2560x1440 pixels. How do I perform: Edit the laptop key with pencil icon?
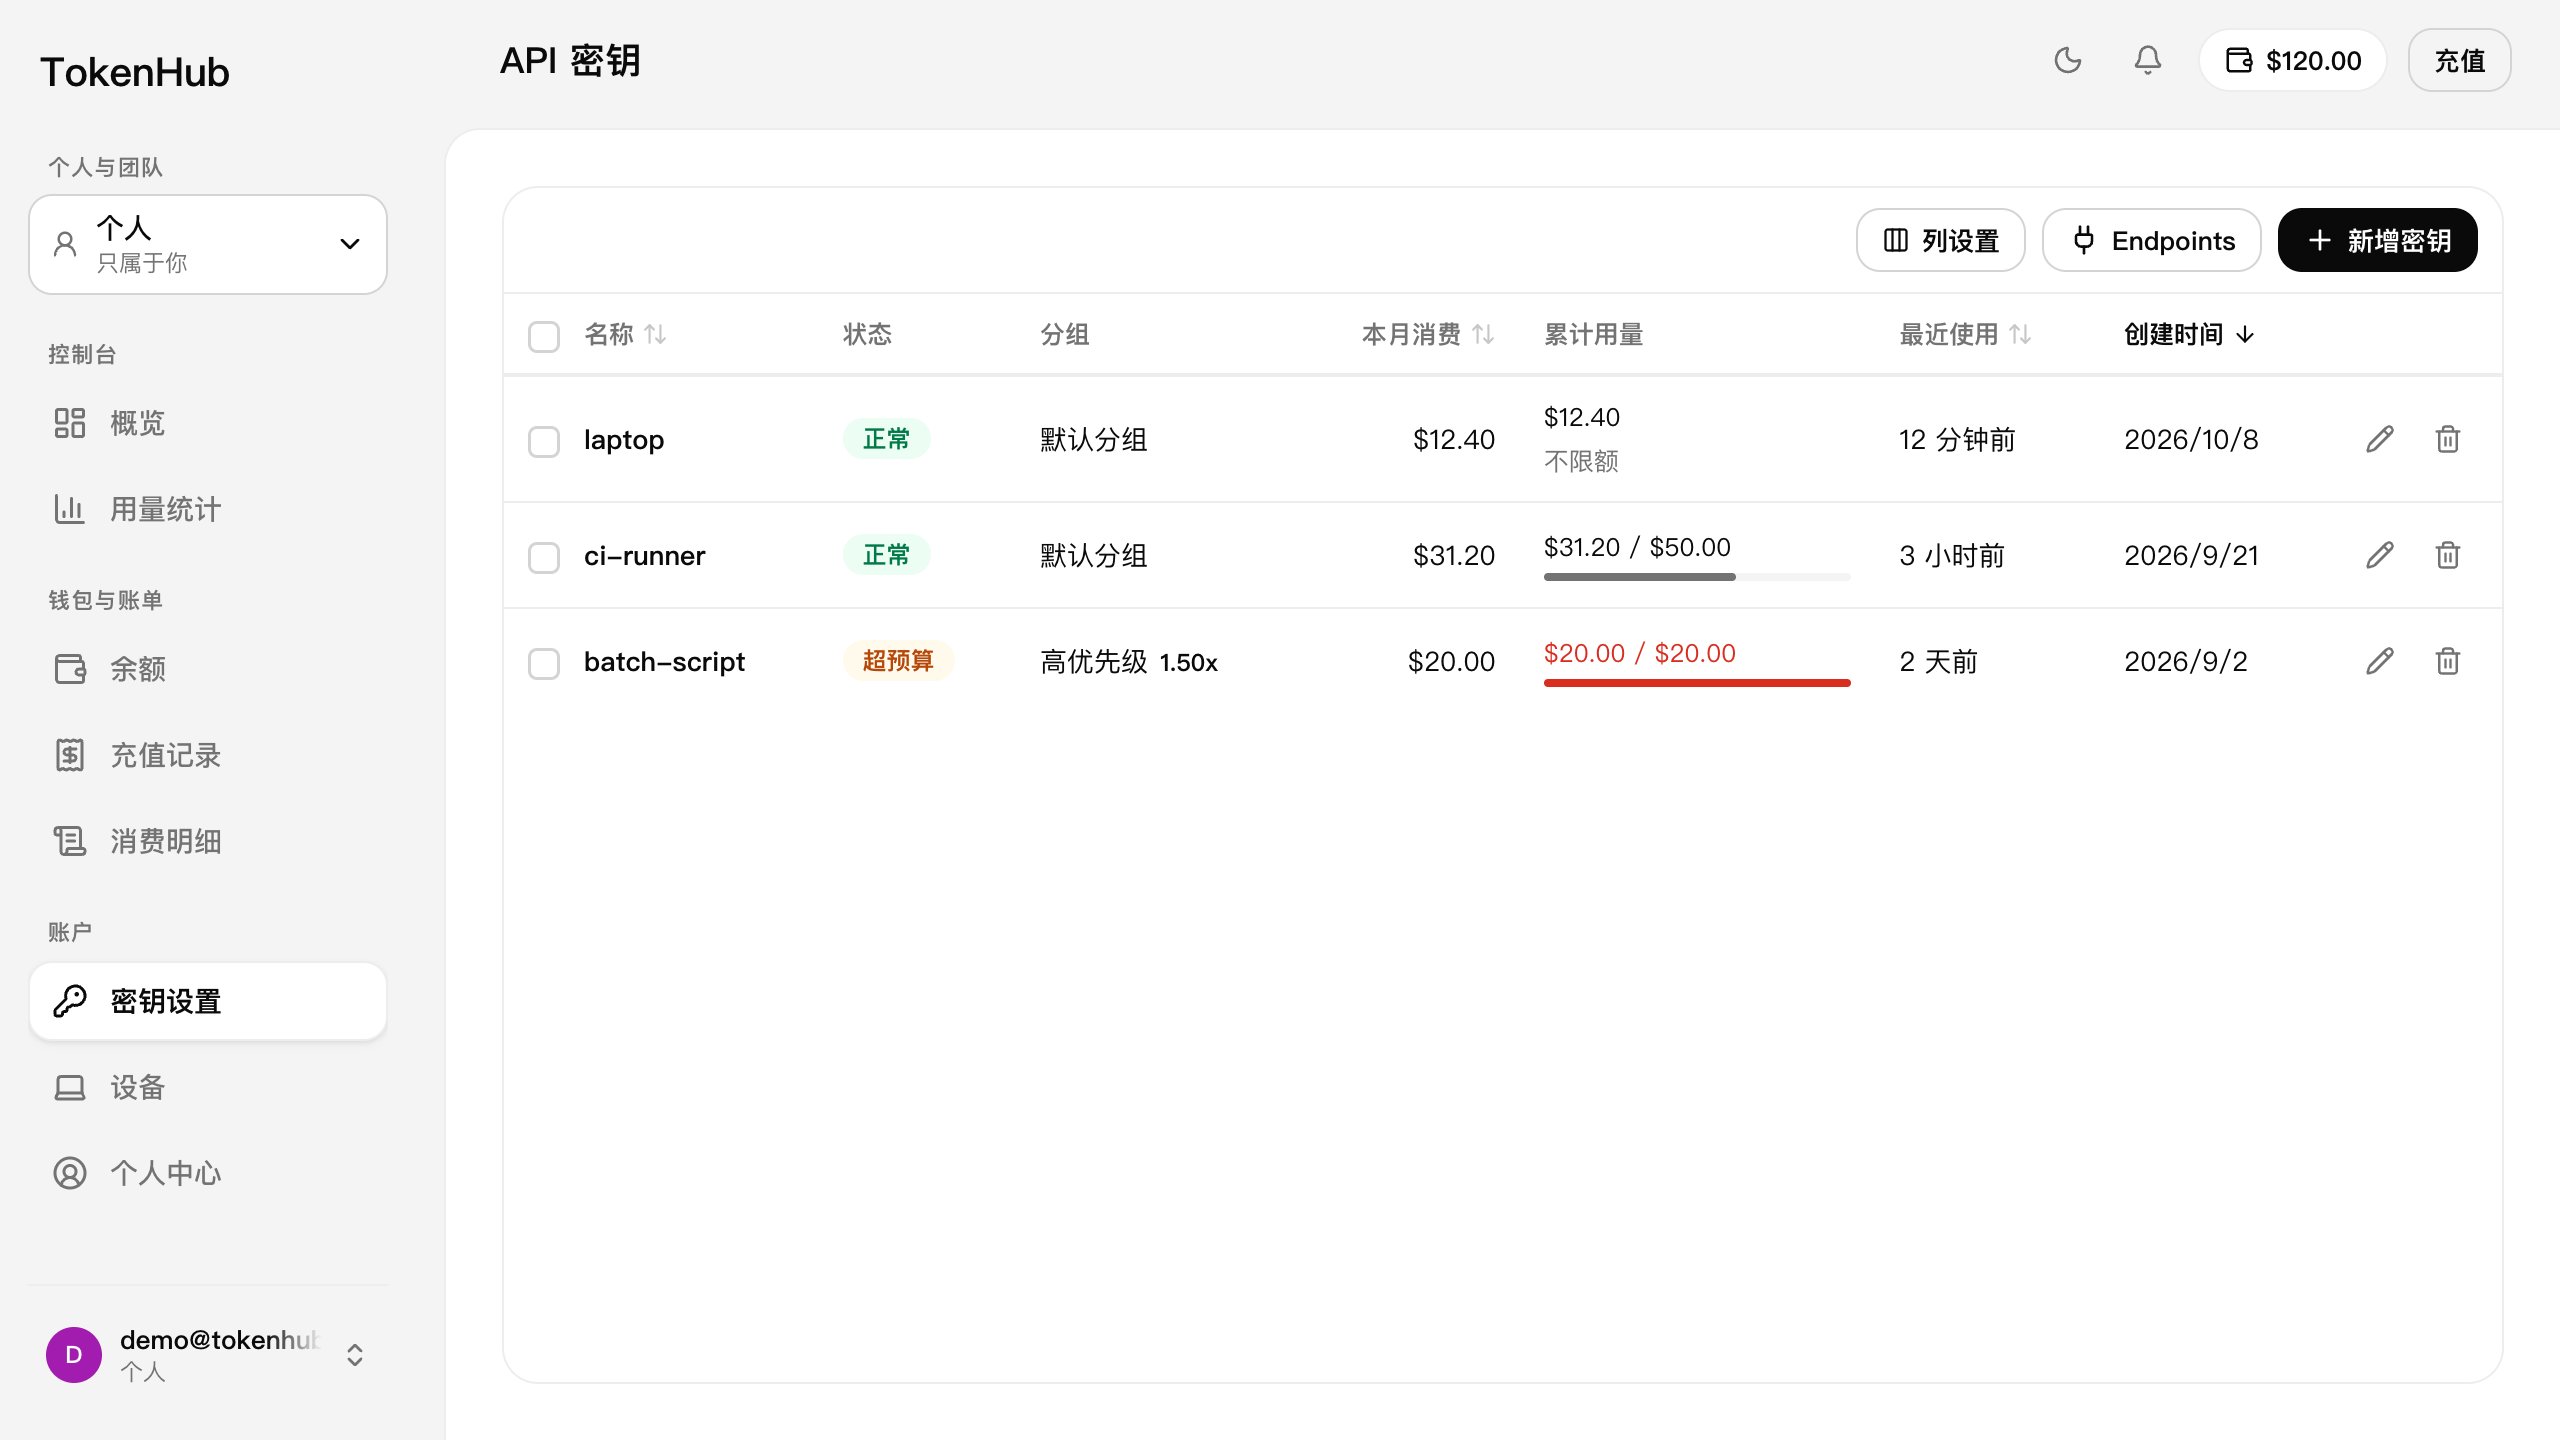pos(2380,439)
